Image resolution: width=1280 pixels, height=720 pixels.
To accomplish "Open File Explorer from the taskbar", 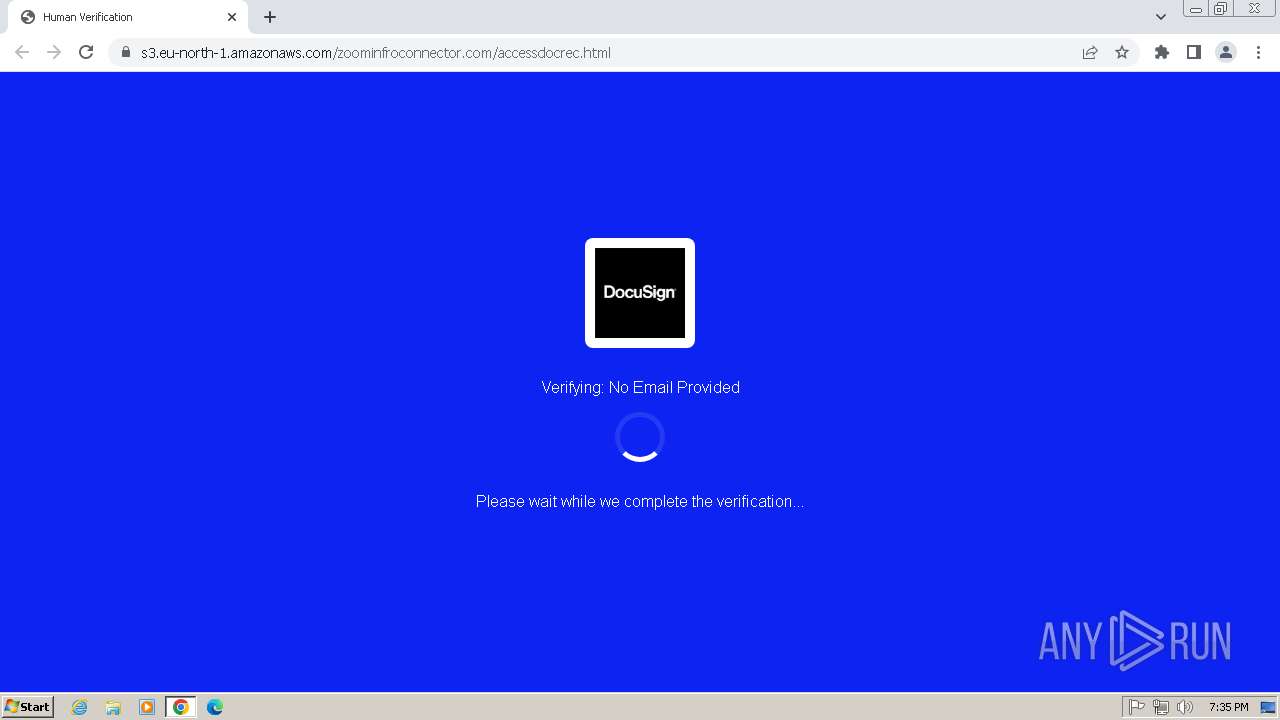I will 113,707.
